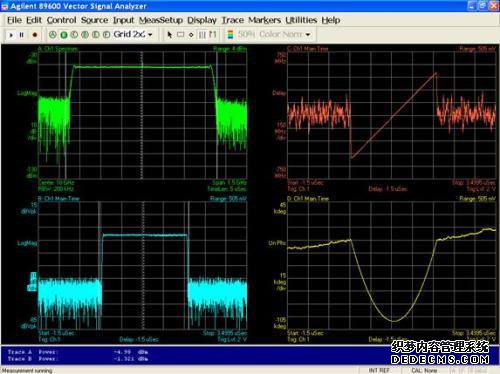The height and width of the screenshot is (374, 500).
Task: Select the diamond marker tool
Action: (x=191, y=35)
